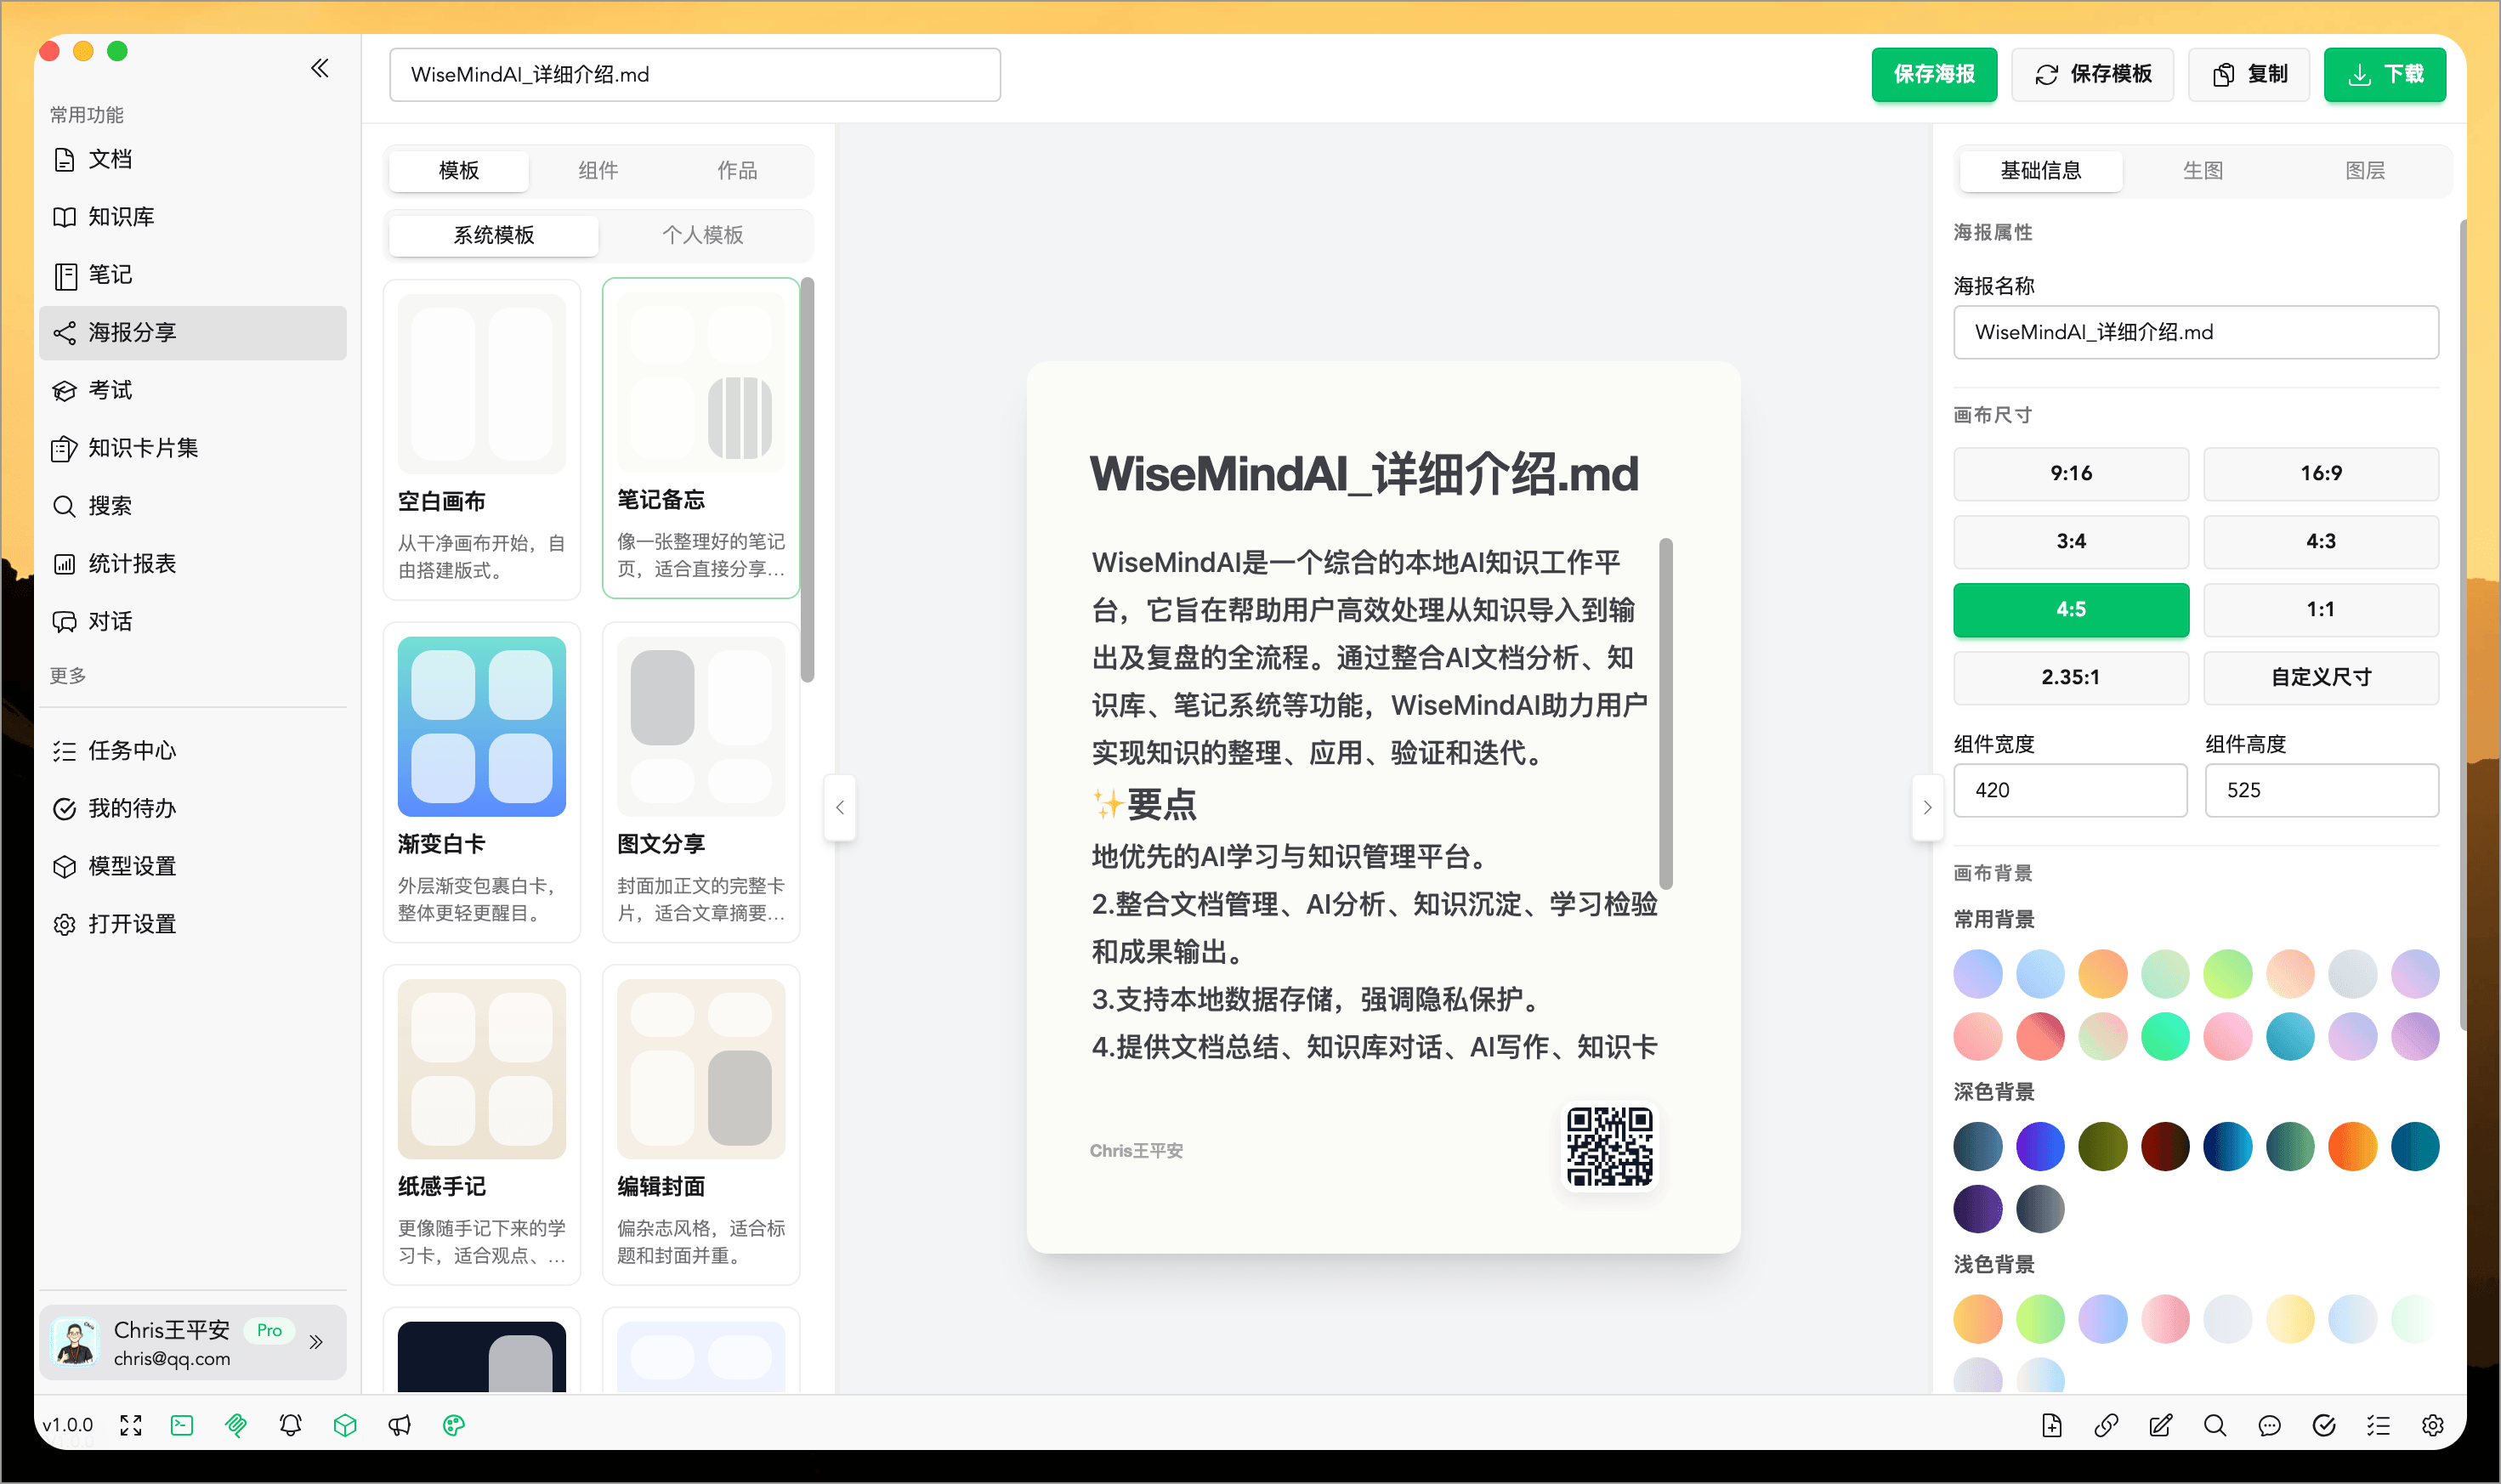Click the 下载 download button

2384,74
